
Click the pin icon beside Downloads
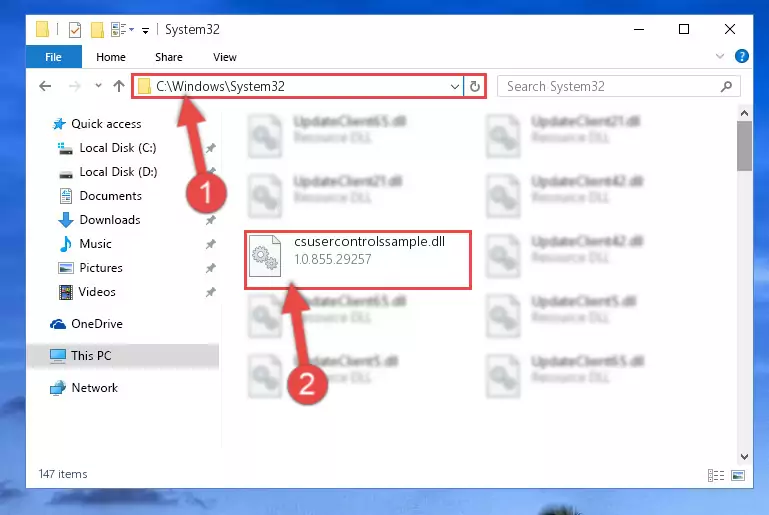coord(210,220)
